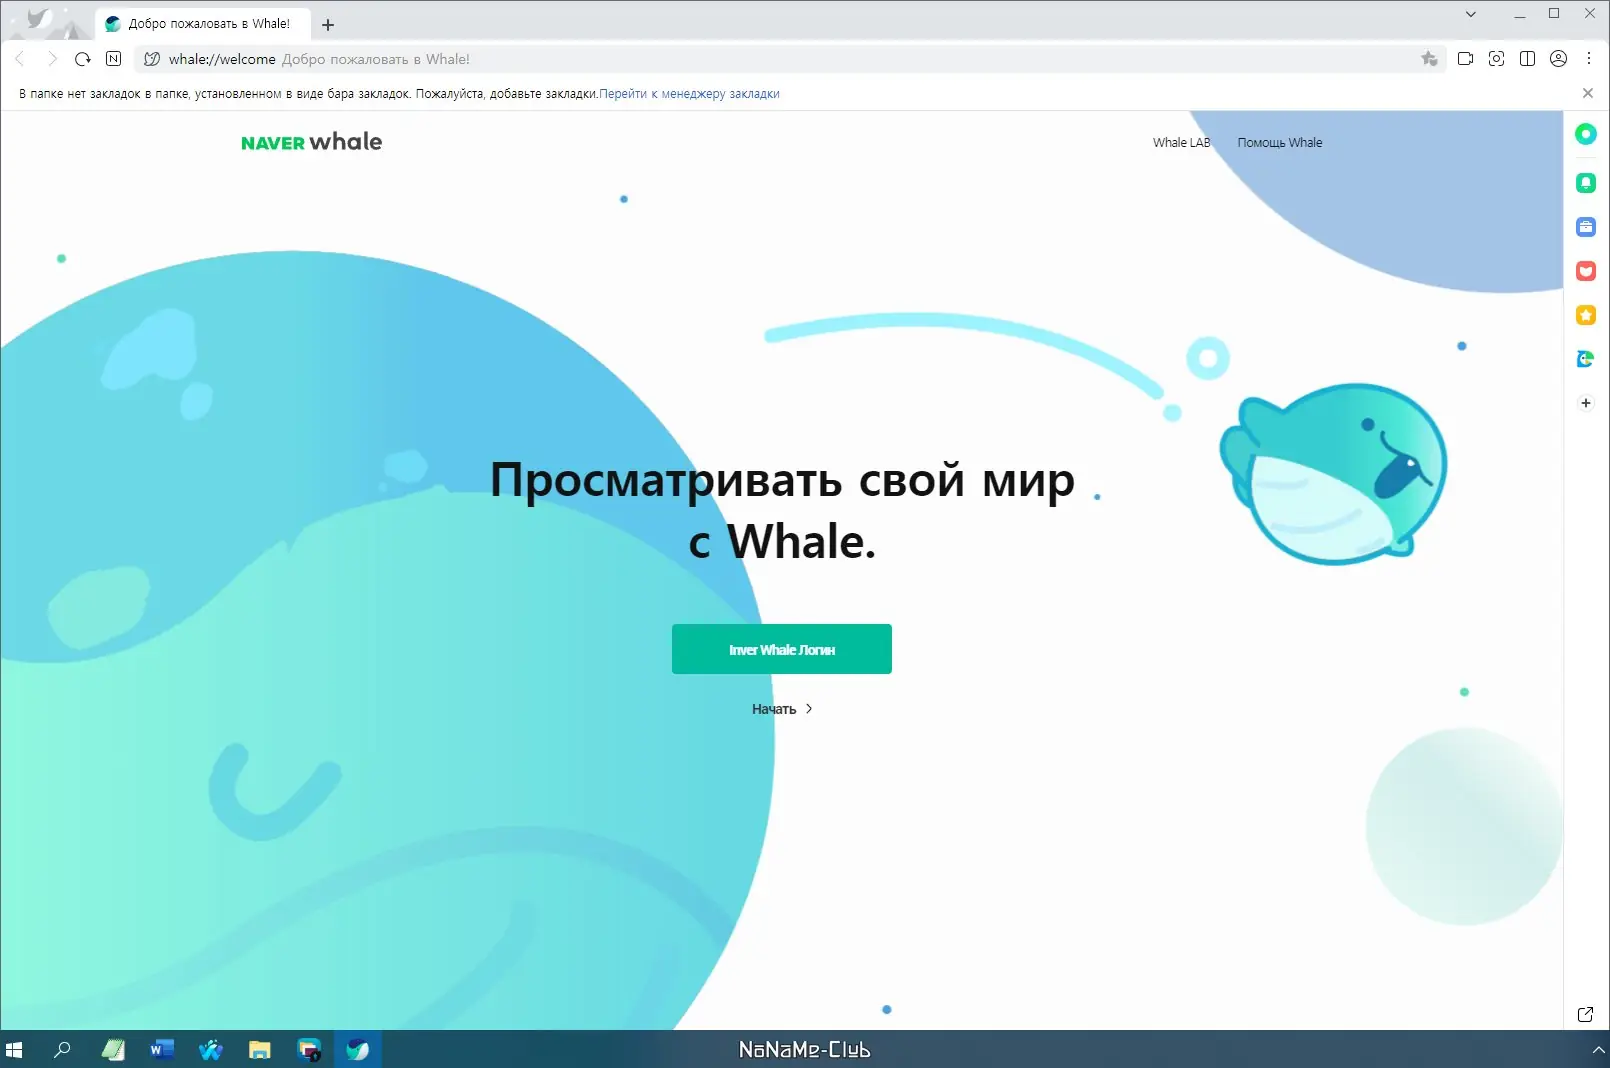Click the Inver Whale Логин button
1610x1068 pixels.
coord(782,649)
